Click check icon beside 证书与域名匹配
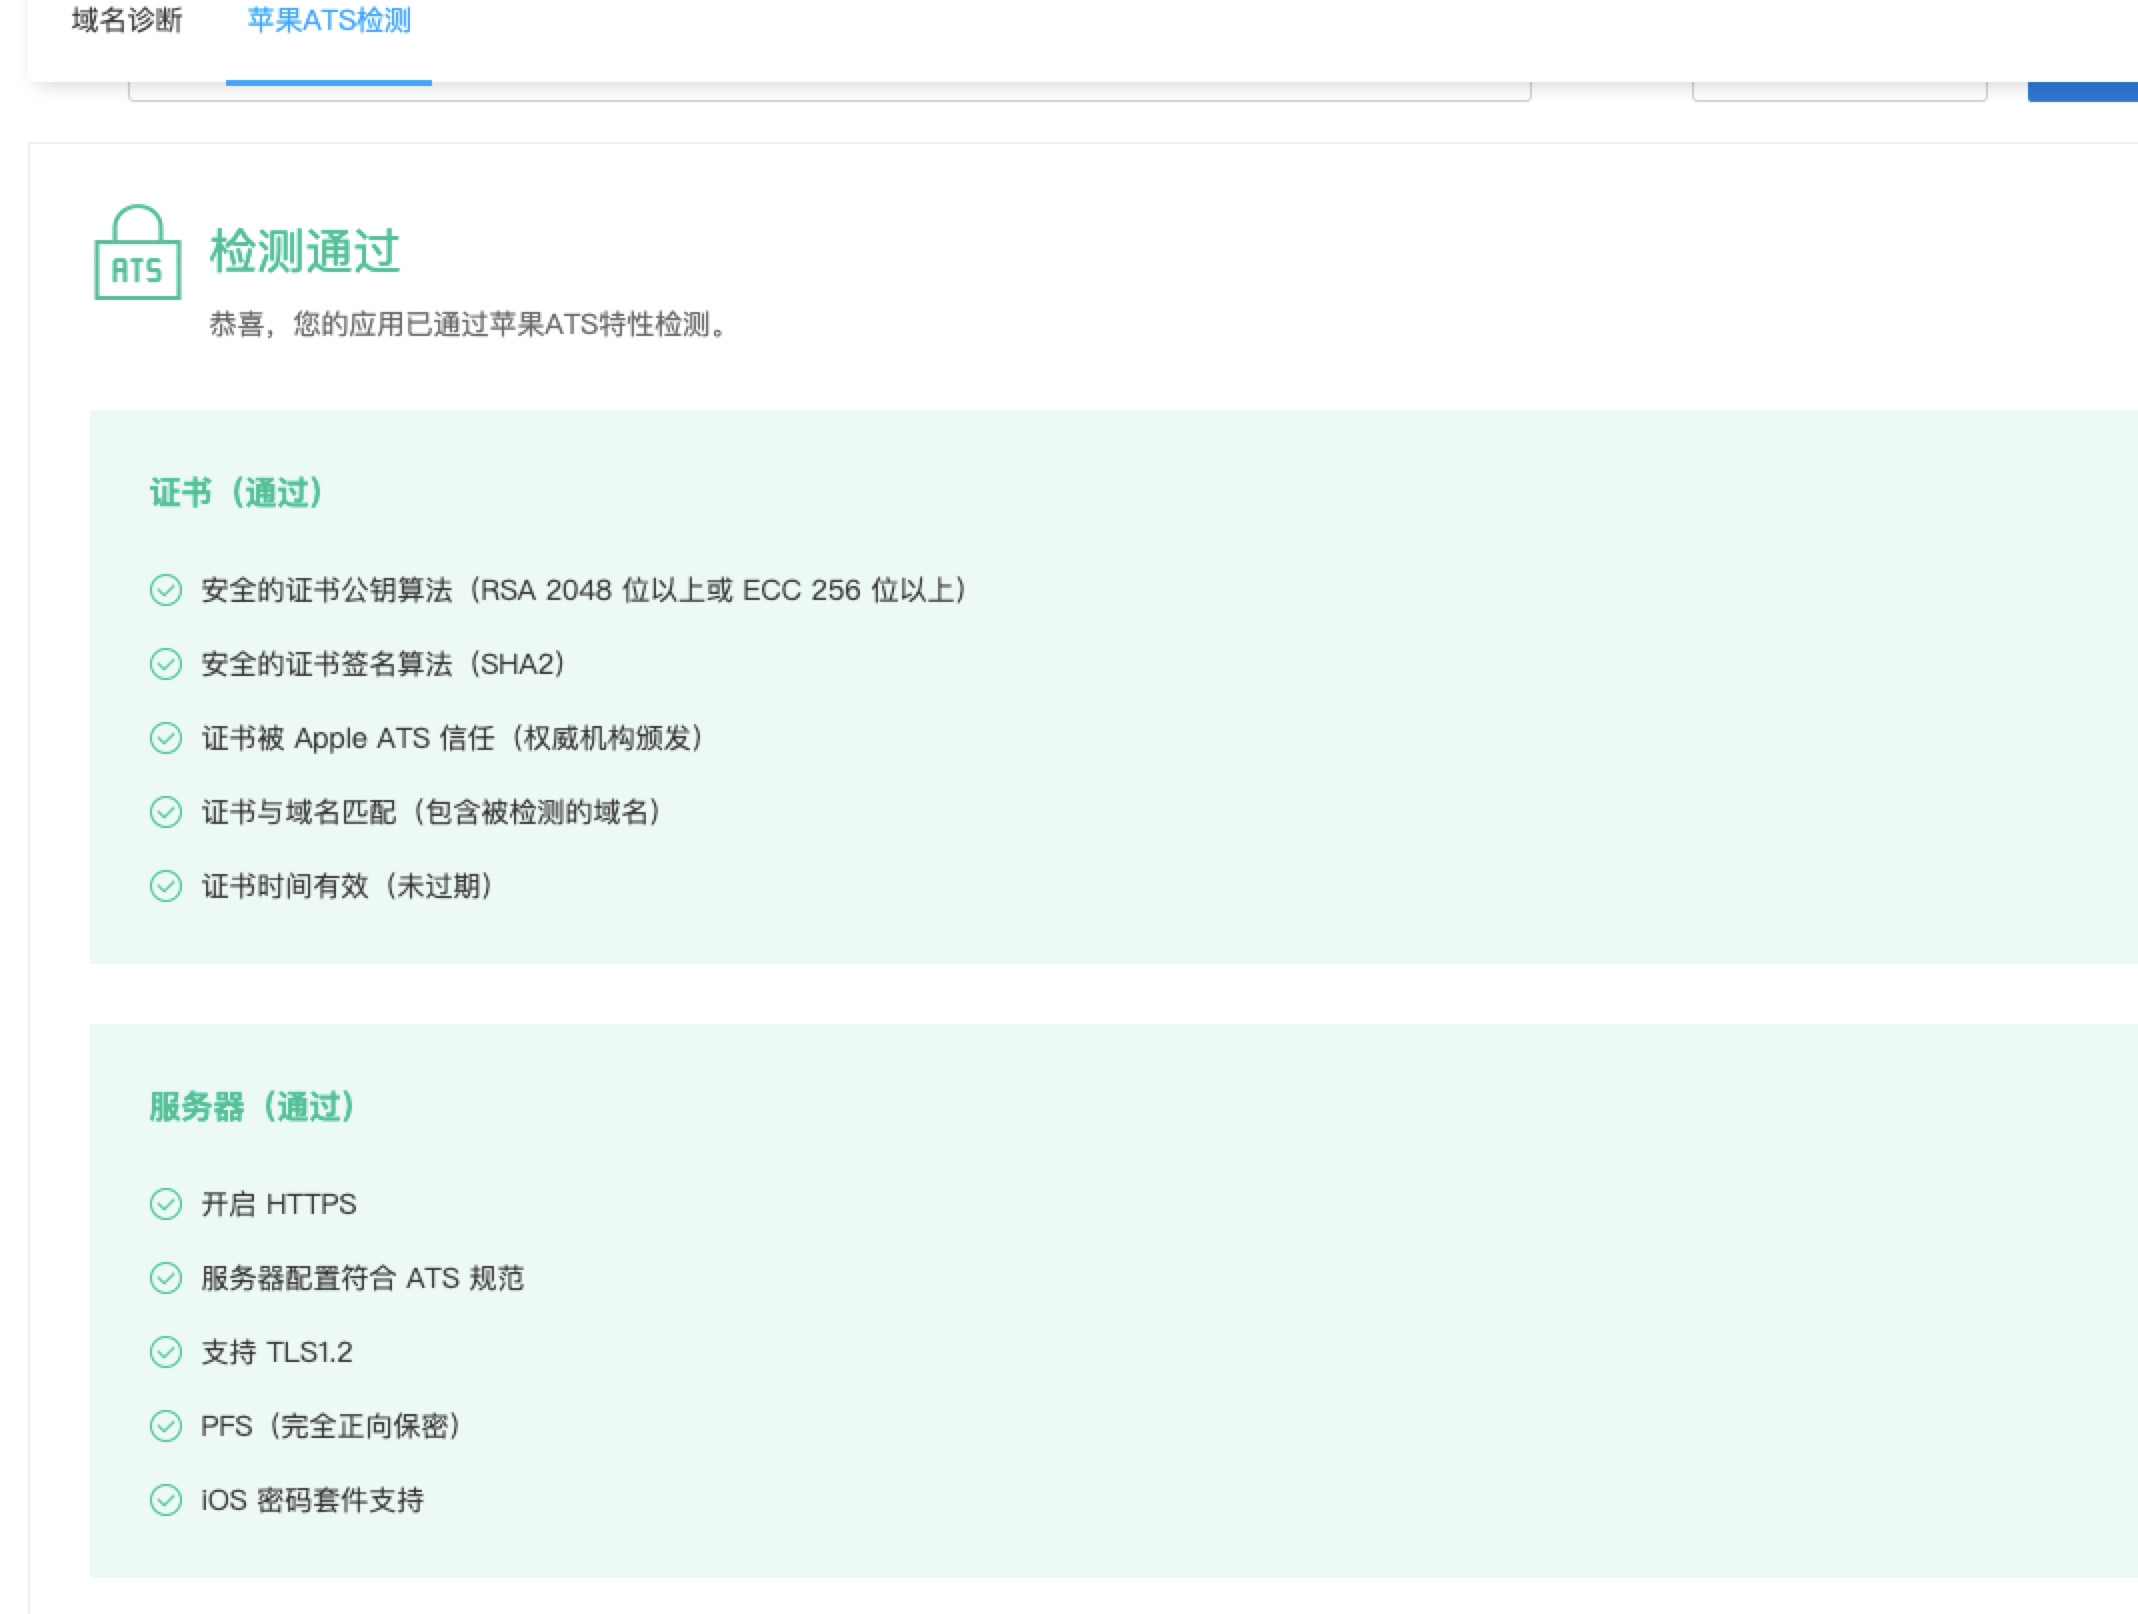2138x1614 pixels. 166,812
